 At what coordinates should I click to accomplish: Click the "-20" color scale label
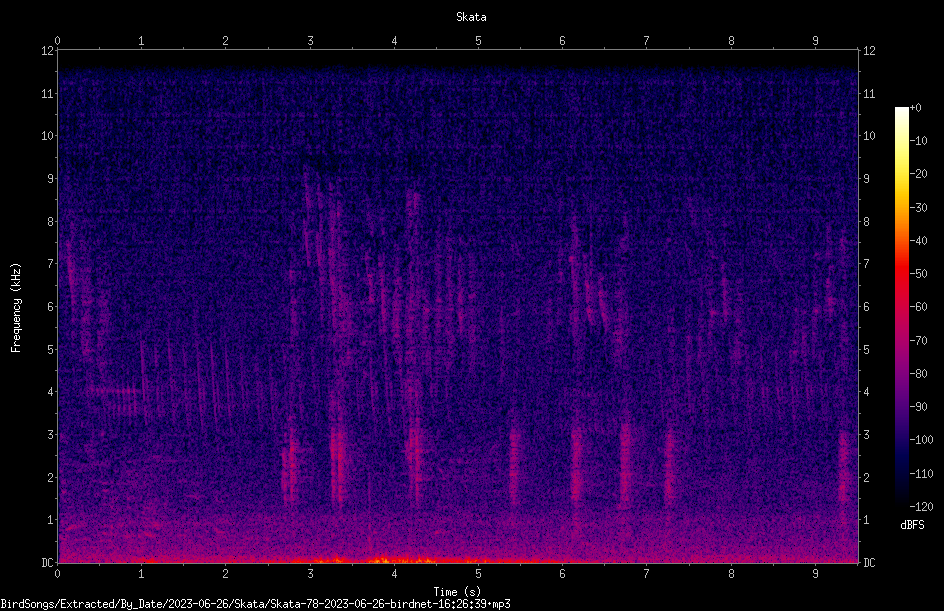pos(918,174)
